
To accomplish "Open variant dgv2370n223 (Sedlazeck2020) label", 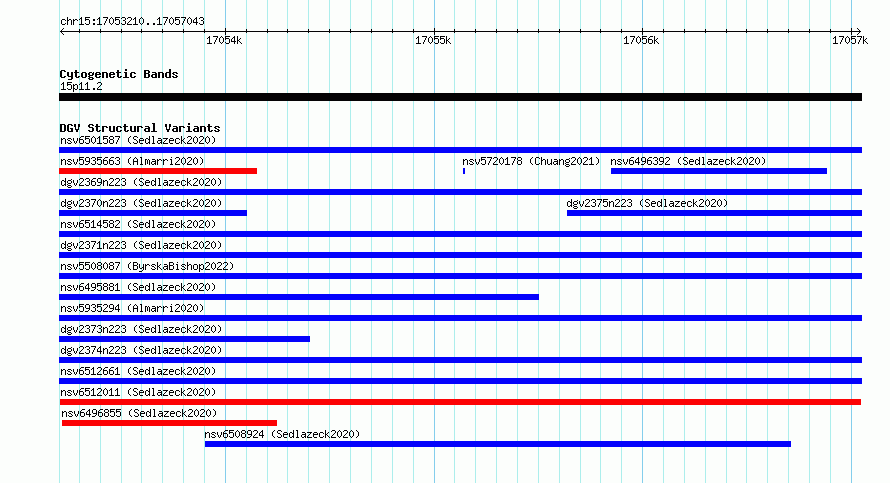I will click(141, 203).
